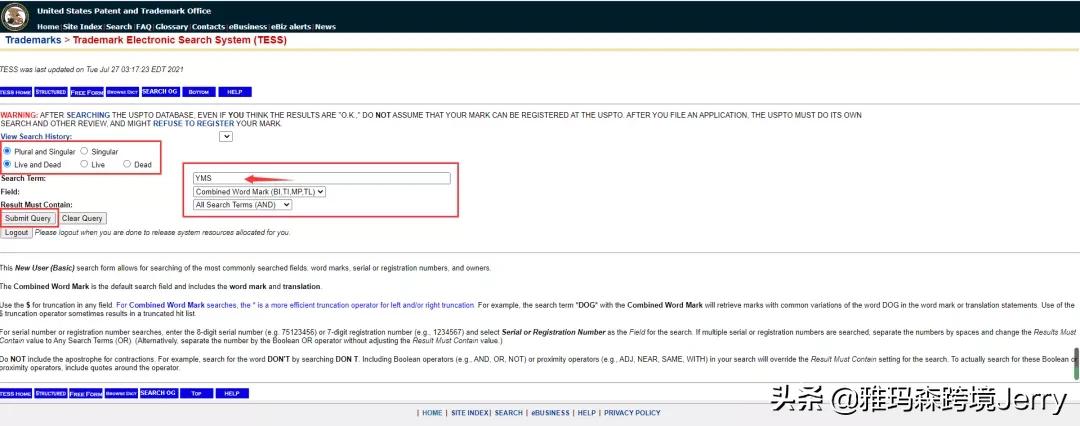Viewport: 1080px width, 426px height.
Task: Open the eBUSINESS link in the footer
Action: point(550,413)
